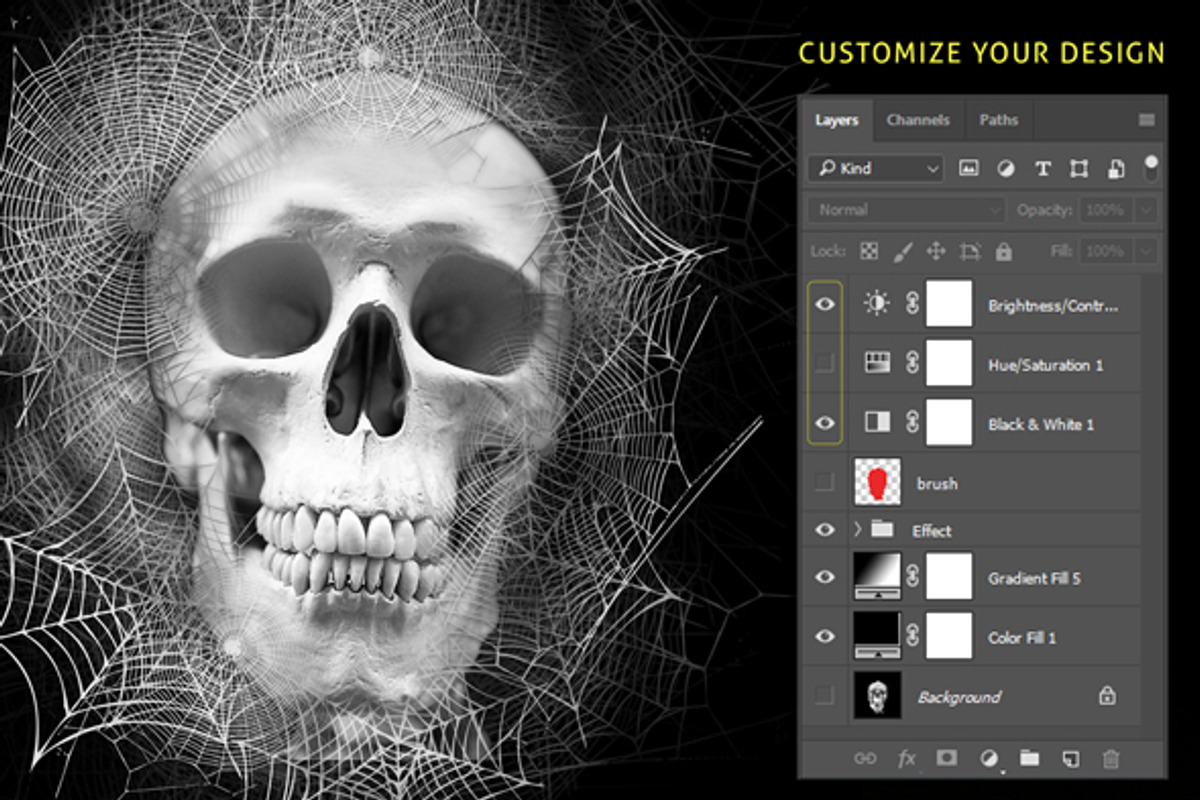Select the Gradient Fill 5 mask thumbnail
Screen dimensions: 1200x800
tap(949, 577)
